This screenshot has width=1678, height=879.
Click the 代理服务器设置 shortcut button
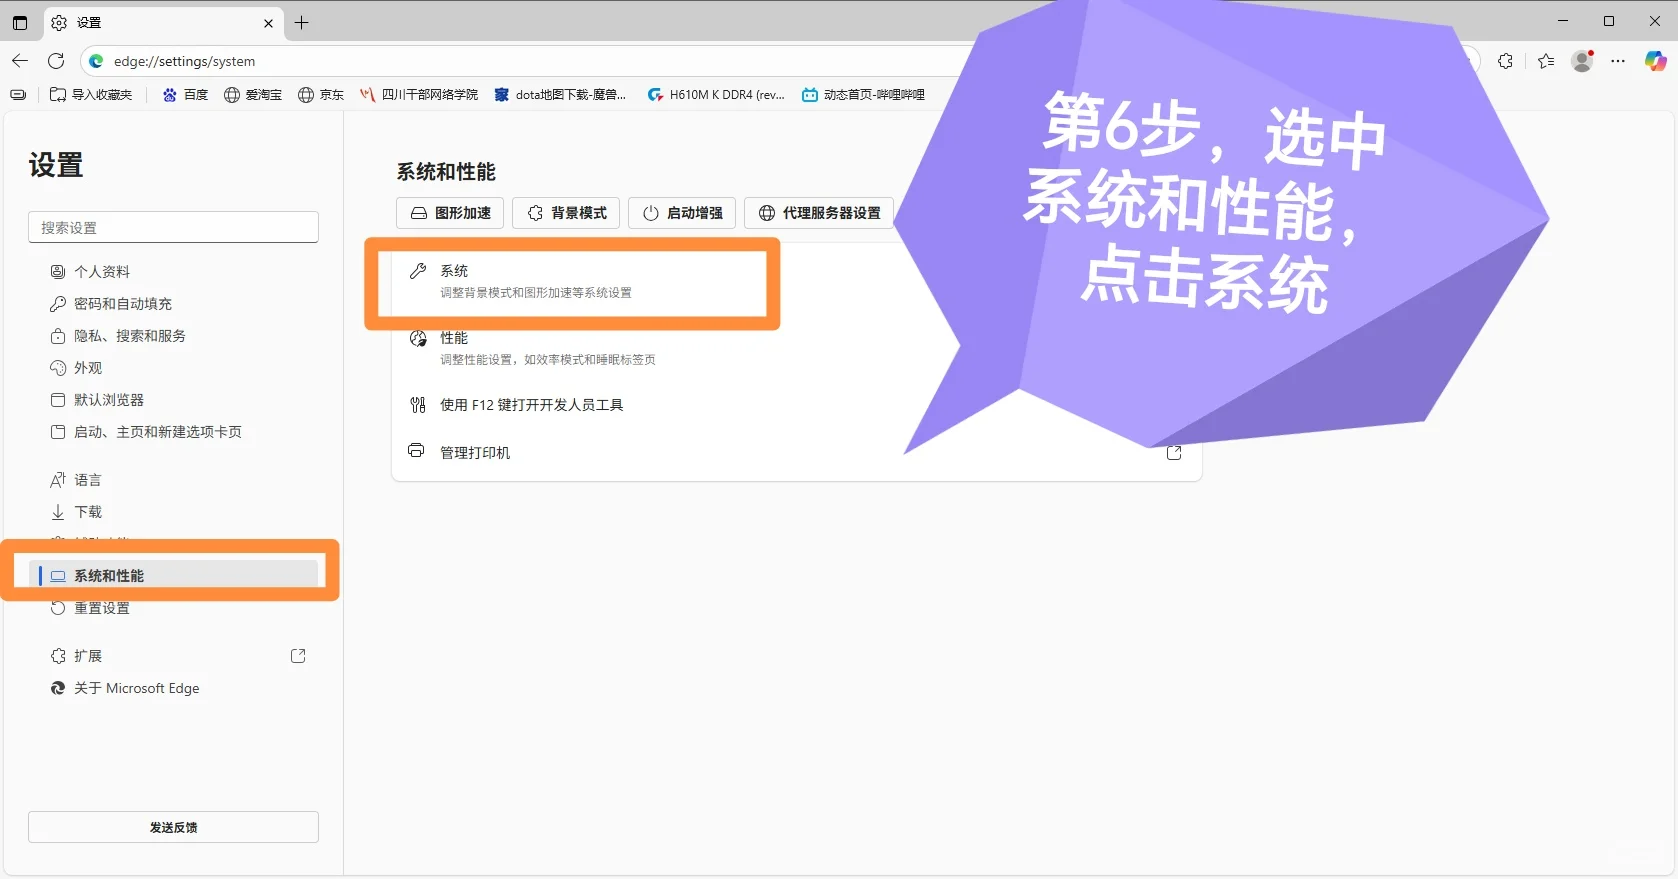(819, 213)
